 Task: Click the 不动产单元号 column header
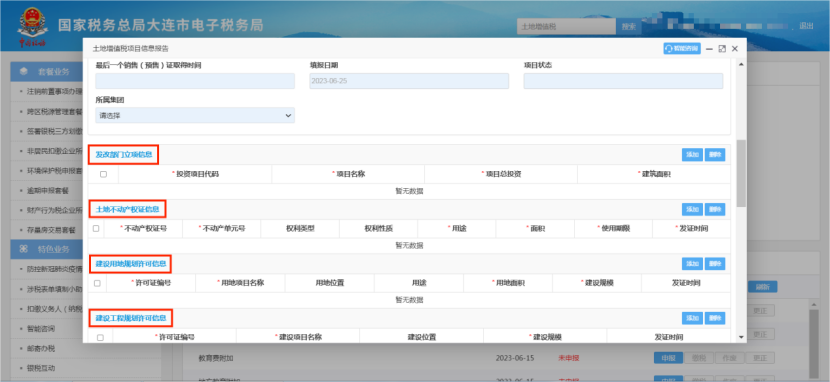222,229
